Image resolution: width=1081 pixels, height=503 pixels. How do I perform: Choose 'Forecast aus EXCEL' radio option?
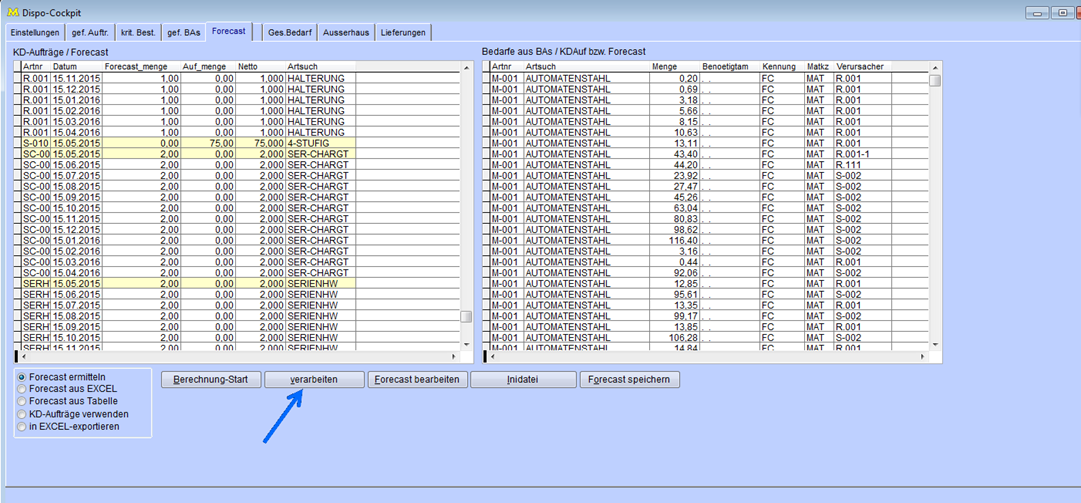click(23, 388)
